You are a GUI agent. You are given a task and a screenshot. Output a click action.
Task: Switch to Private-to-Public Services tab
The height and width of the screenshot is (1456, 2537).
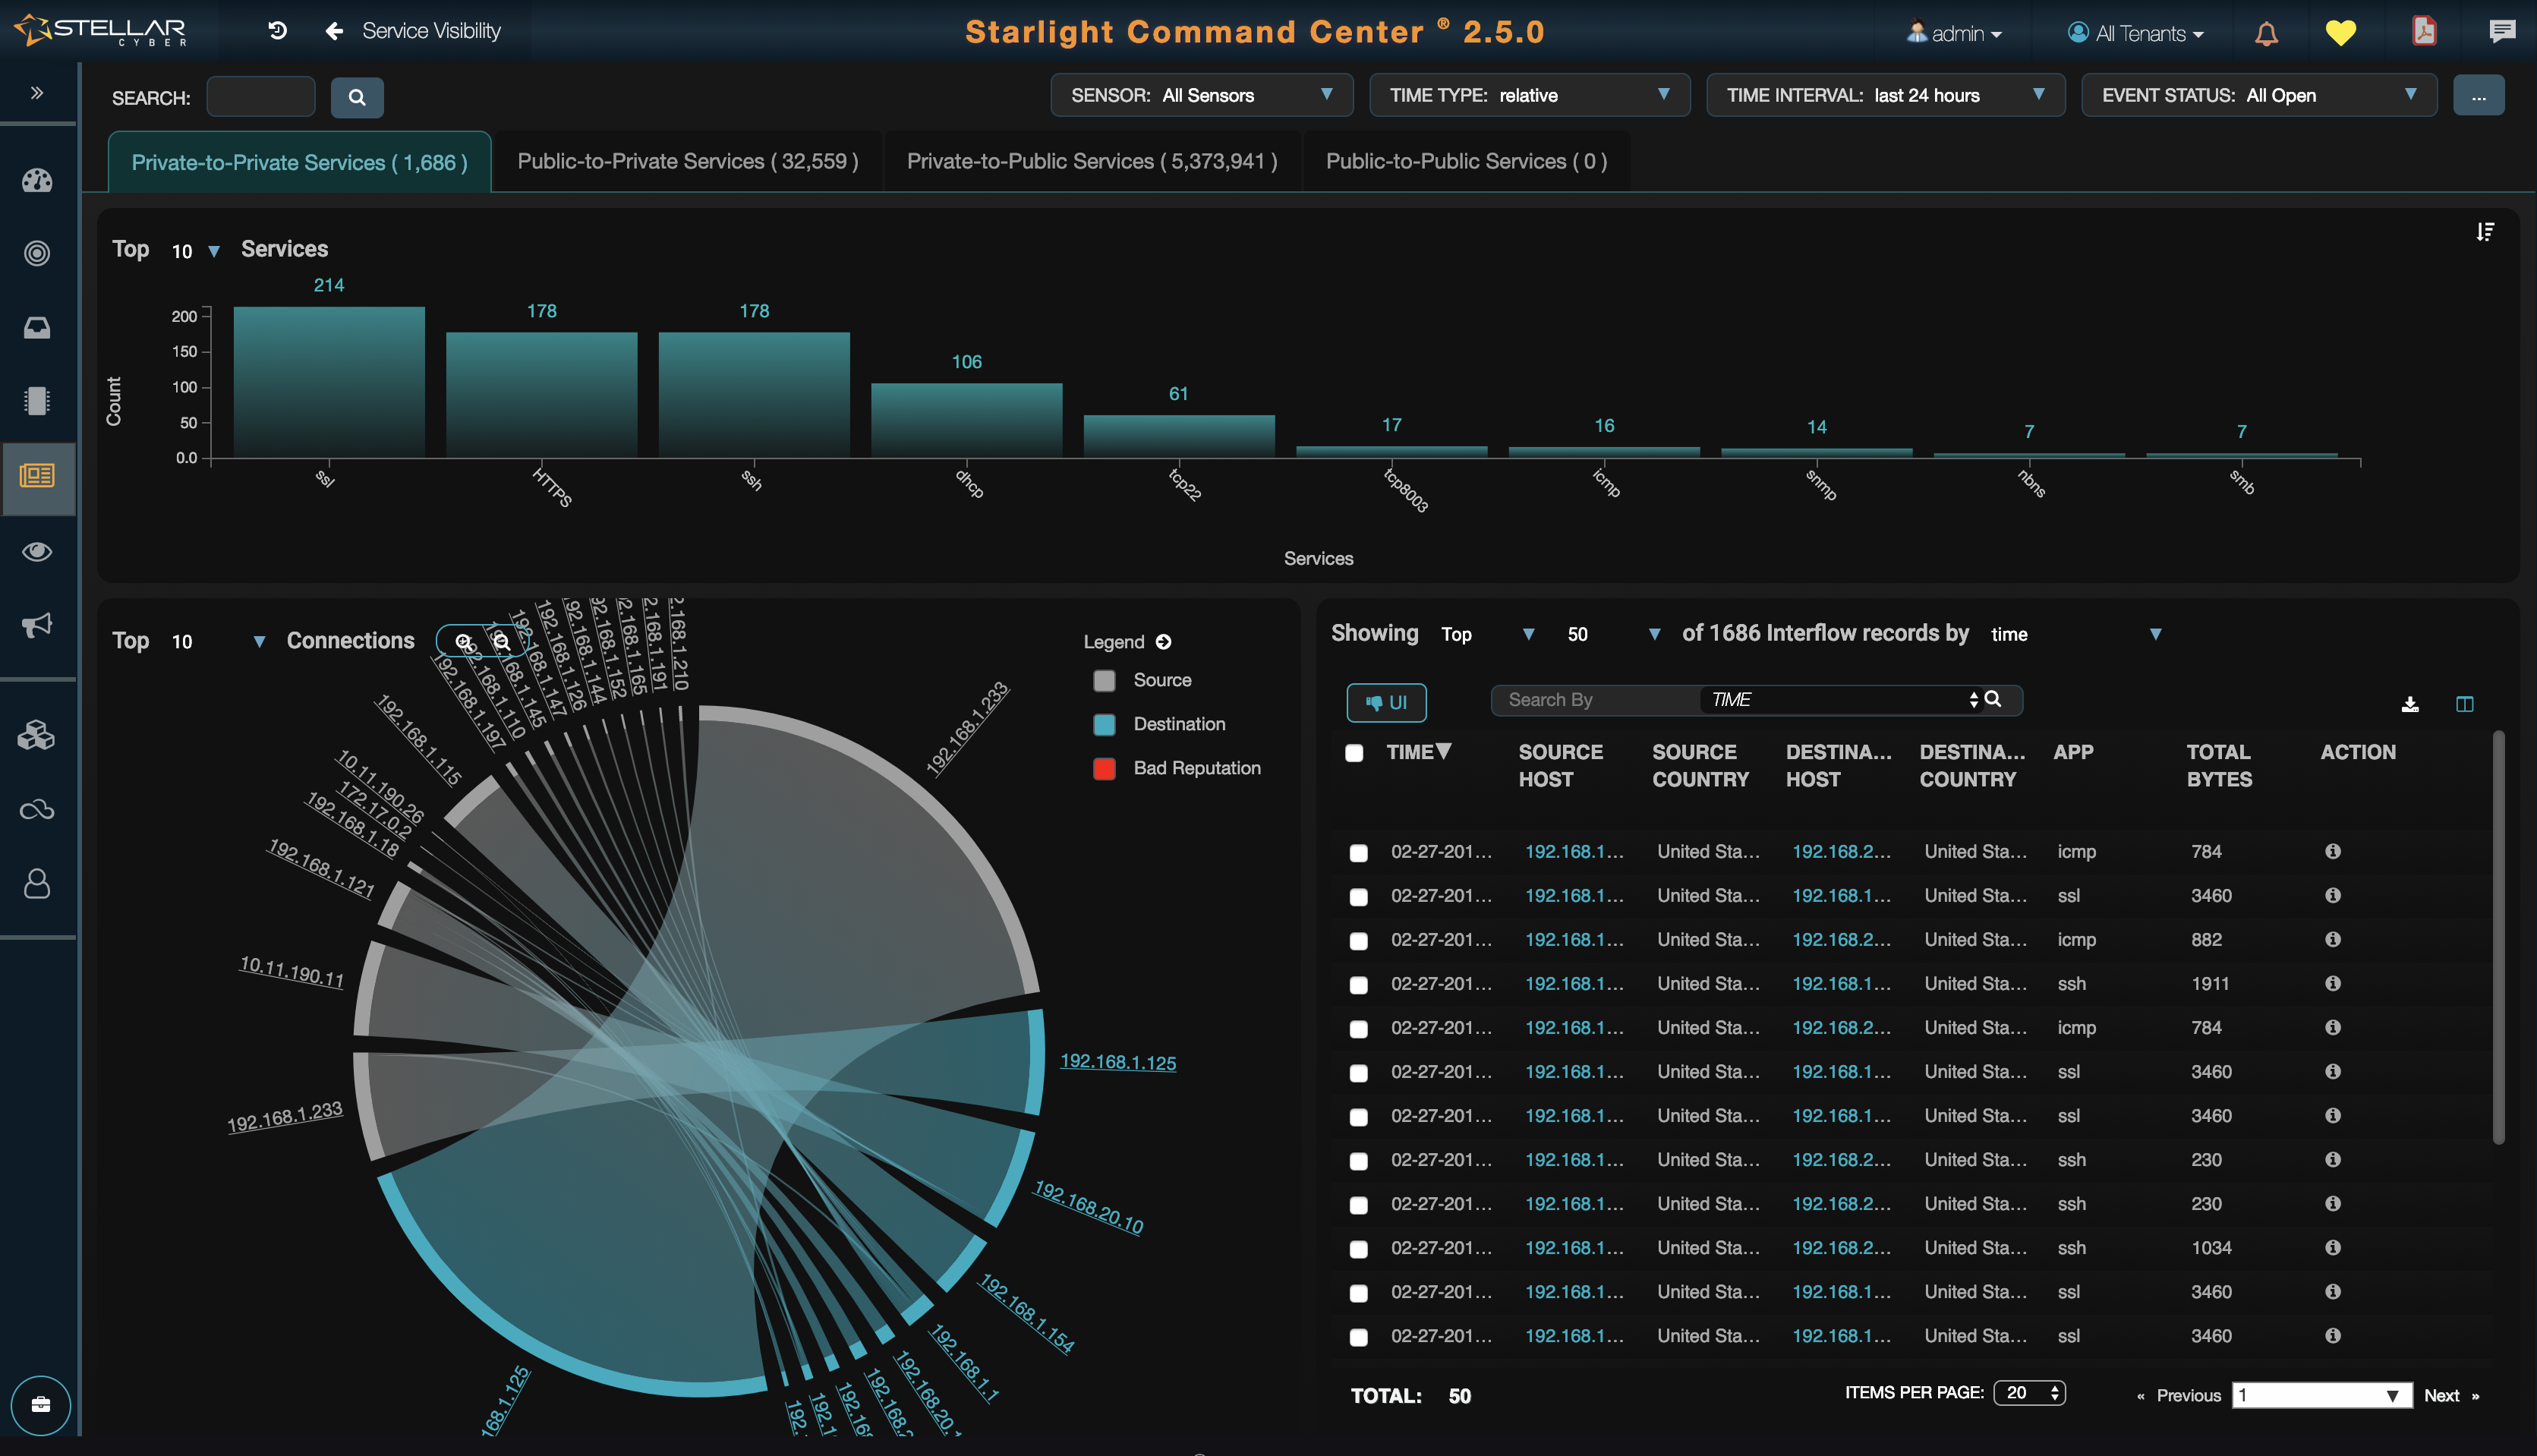click(1092, 161)
